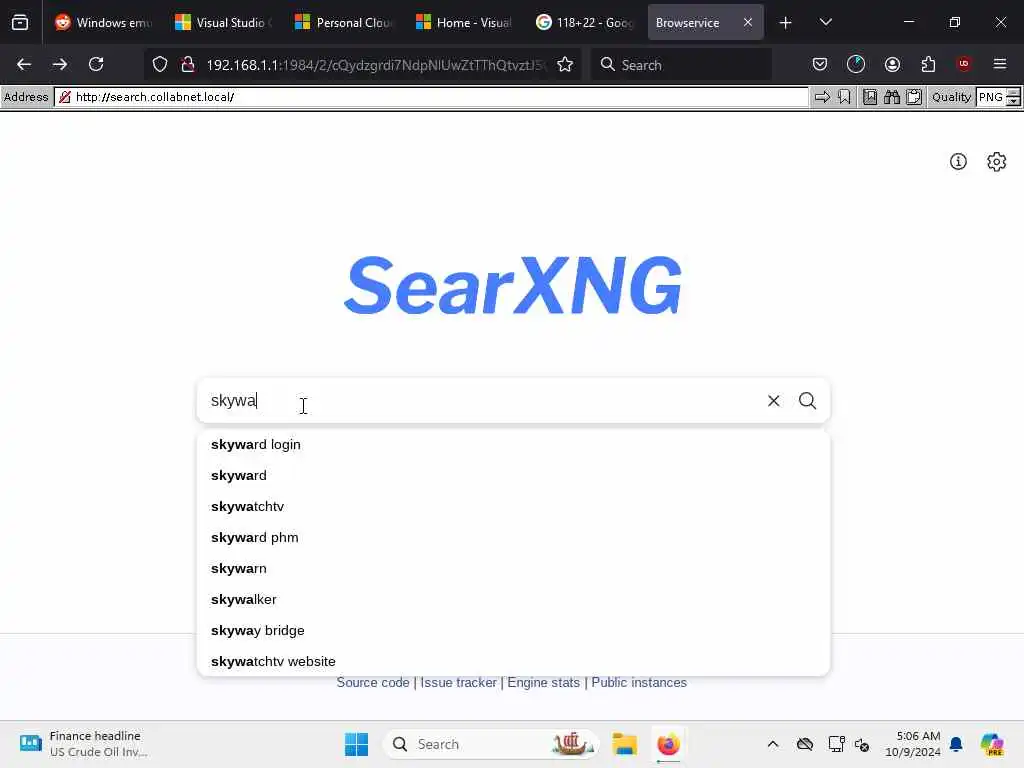Click the SearXNG logo

tap(513, 285)
